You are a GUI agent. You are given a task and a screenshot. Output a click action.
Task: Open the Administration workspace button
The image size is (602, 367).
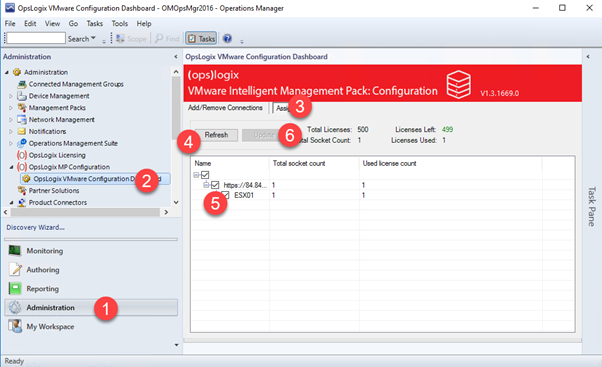pos(91,307)
